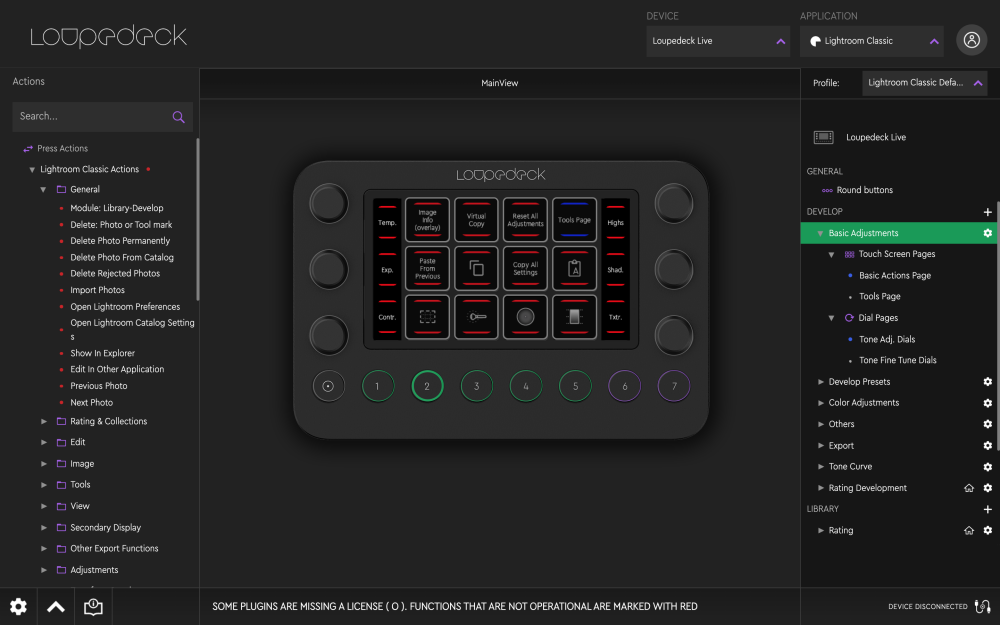Open settings gear for Develop Presets

(987, 381)
